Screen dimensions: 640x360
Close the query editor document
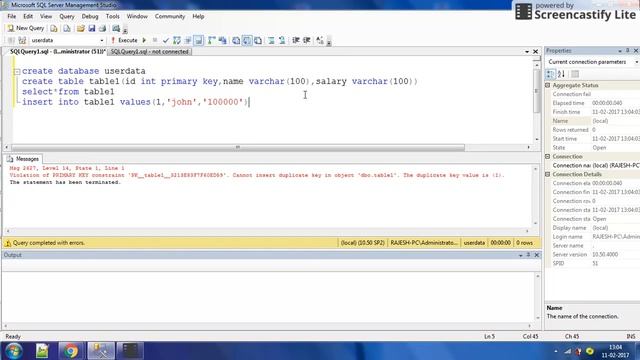[x=536, y=52]
